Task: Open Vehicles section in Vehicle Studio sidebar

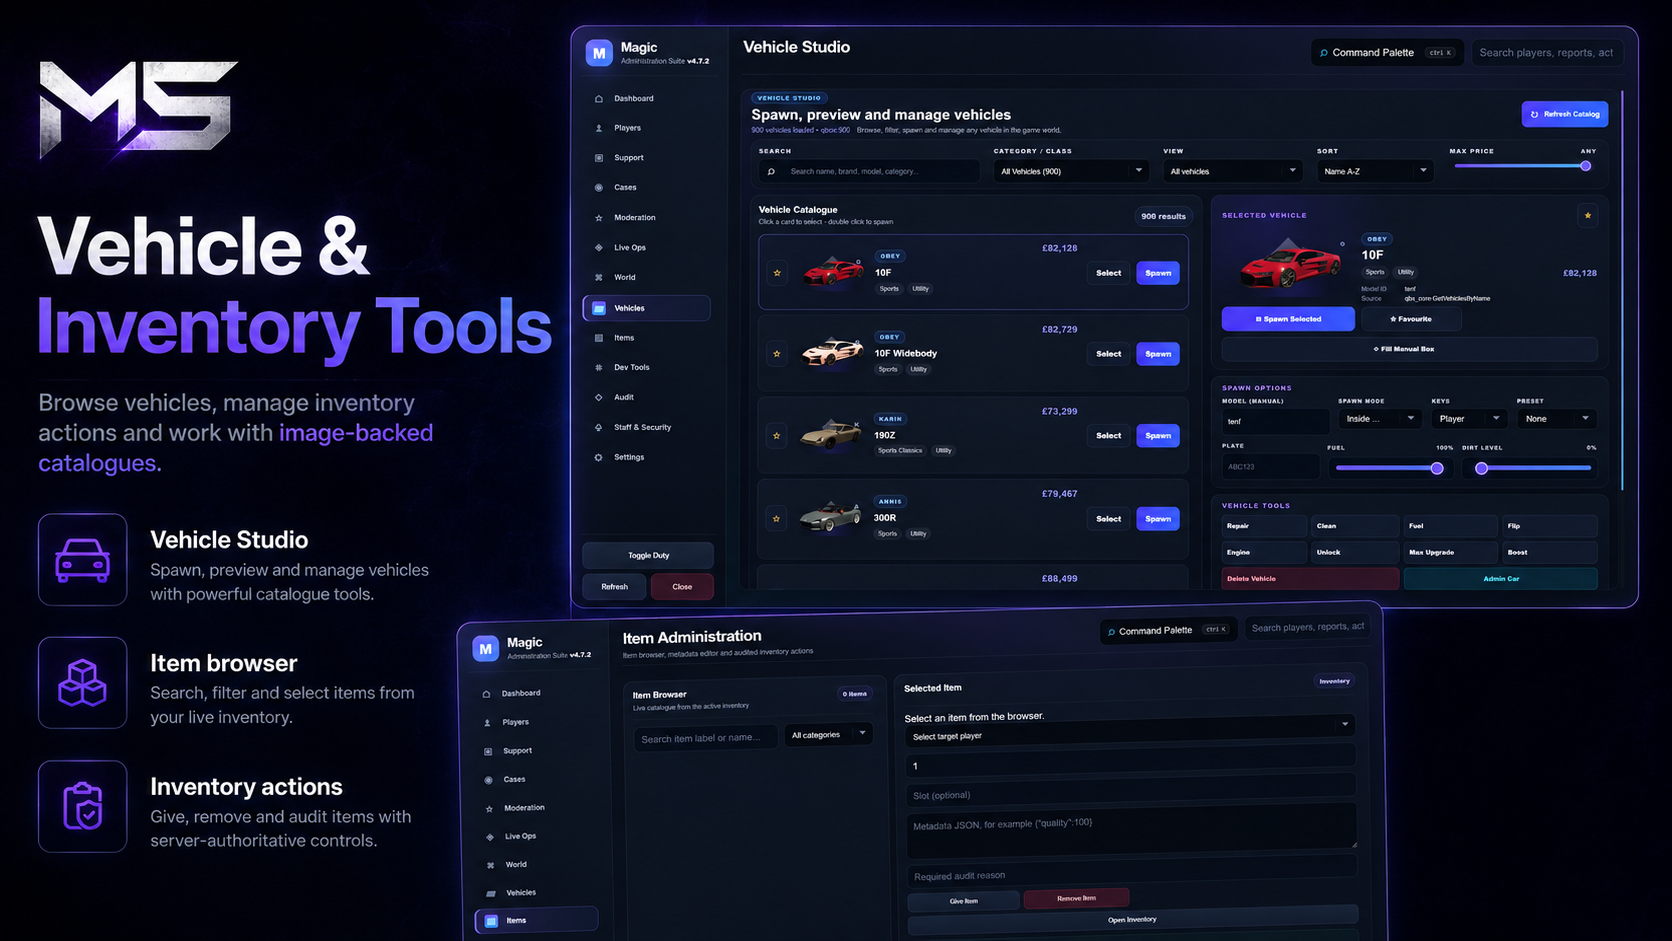Action: pyautogui.click(x=647, y=308)
